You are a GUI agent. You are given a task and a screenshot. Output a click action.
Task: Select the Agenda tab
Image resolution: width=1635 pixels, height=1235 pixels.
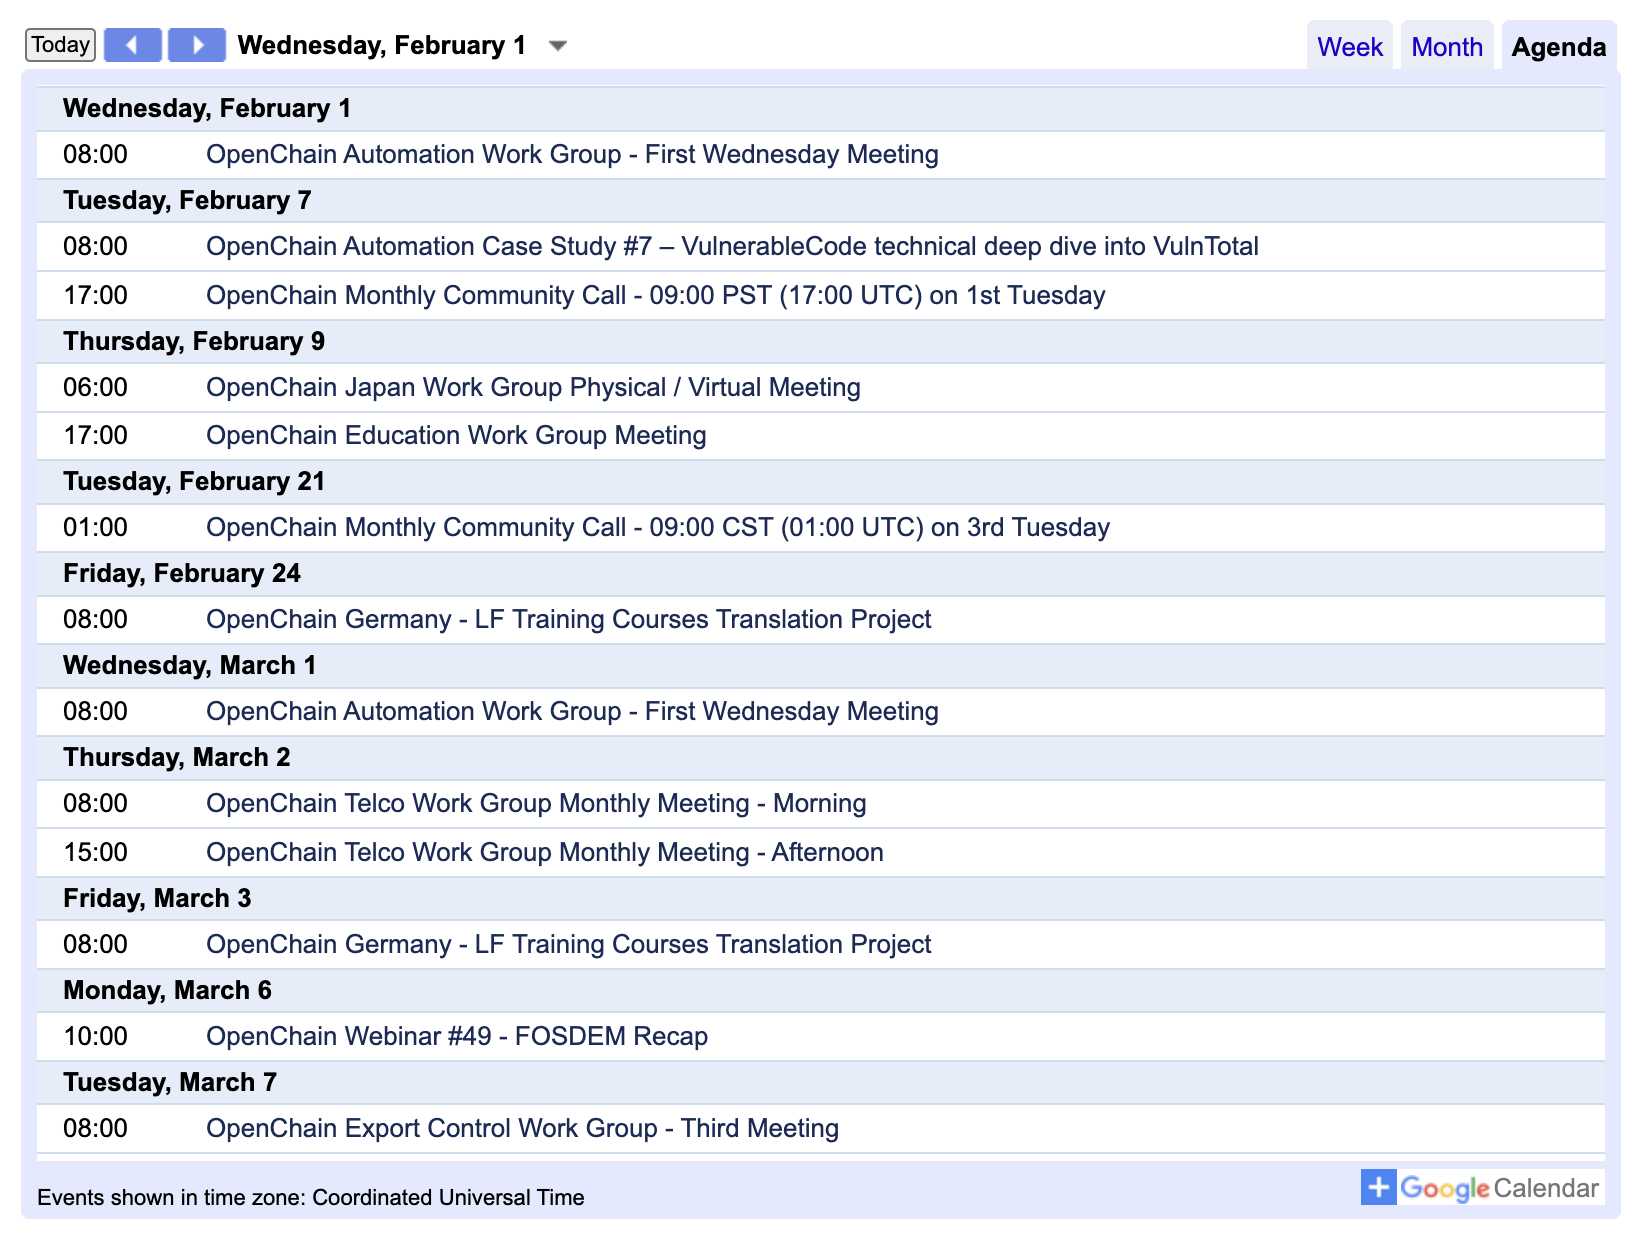click(x=1558, y=47)
